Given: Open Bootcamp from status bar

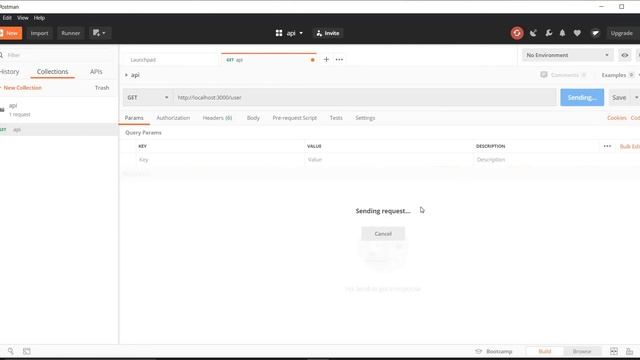Looking at the screenshot, I should (x=494, y=351).
